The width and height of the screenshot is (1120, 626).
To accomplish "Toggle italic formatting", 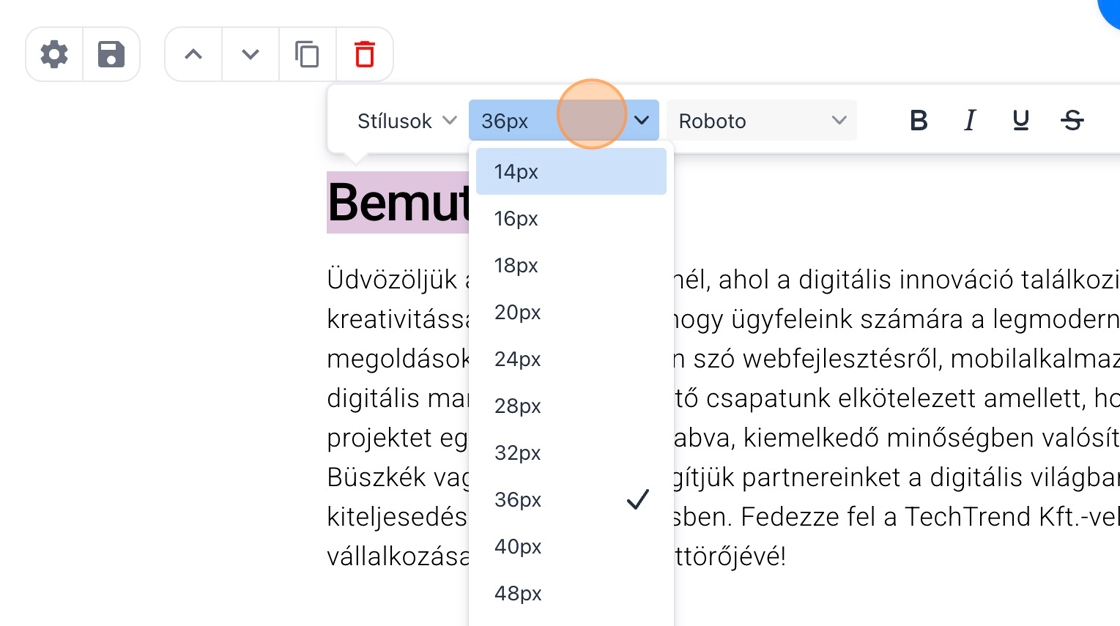I will pos(969,121).
